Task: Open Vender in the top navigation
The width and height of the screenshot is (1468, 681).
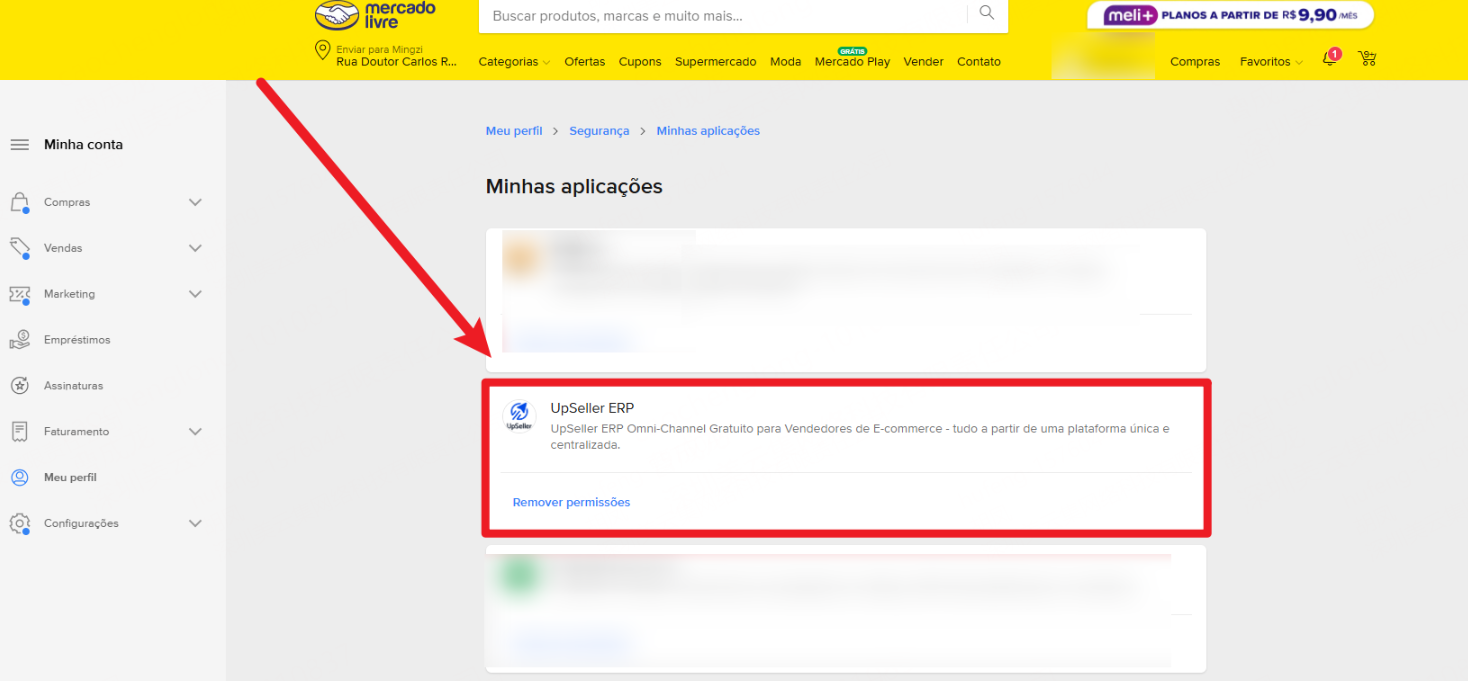Action: pyautogui.click(x=924, y=61)
